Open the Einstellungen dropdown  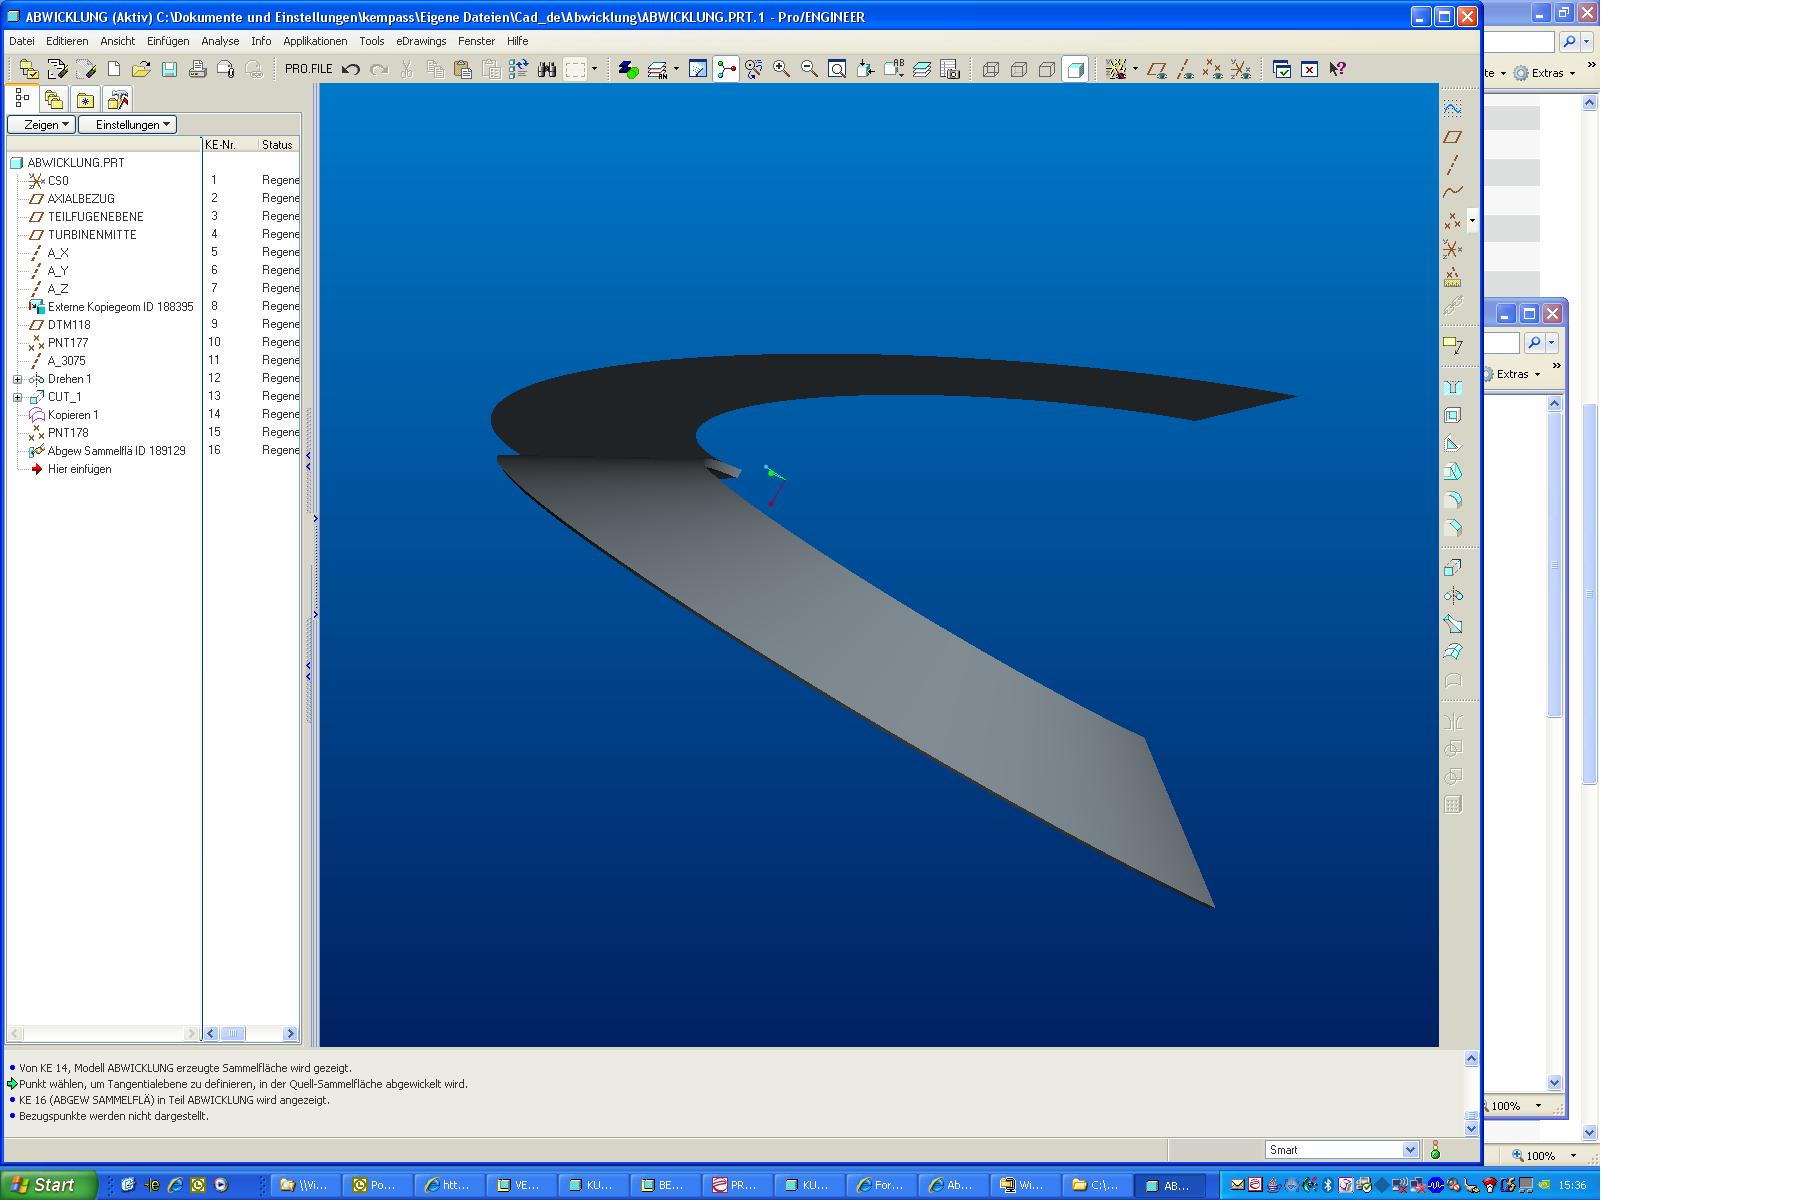(128, 125)
